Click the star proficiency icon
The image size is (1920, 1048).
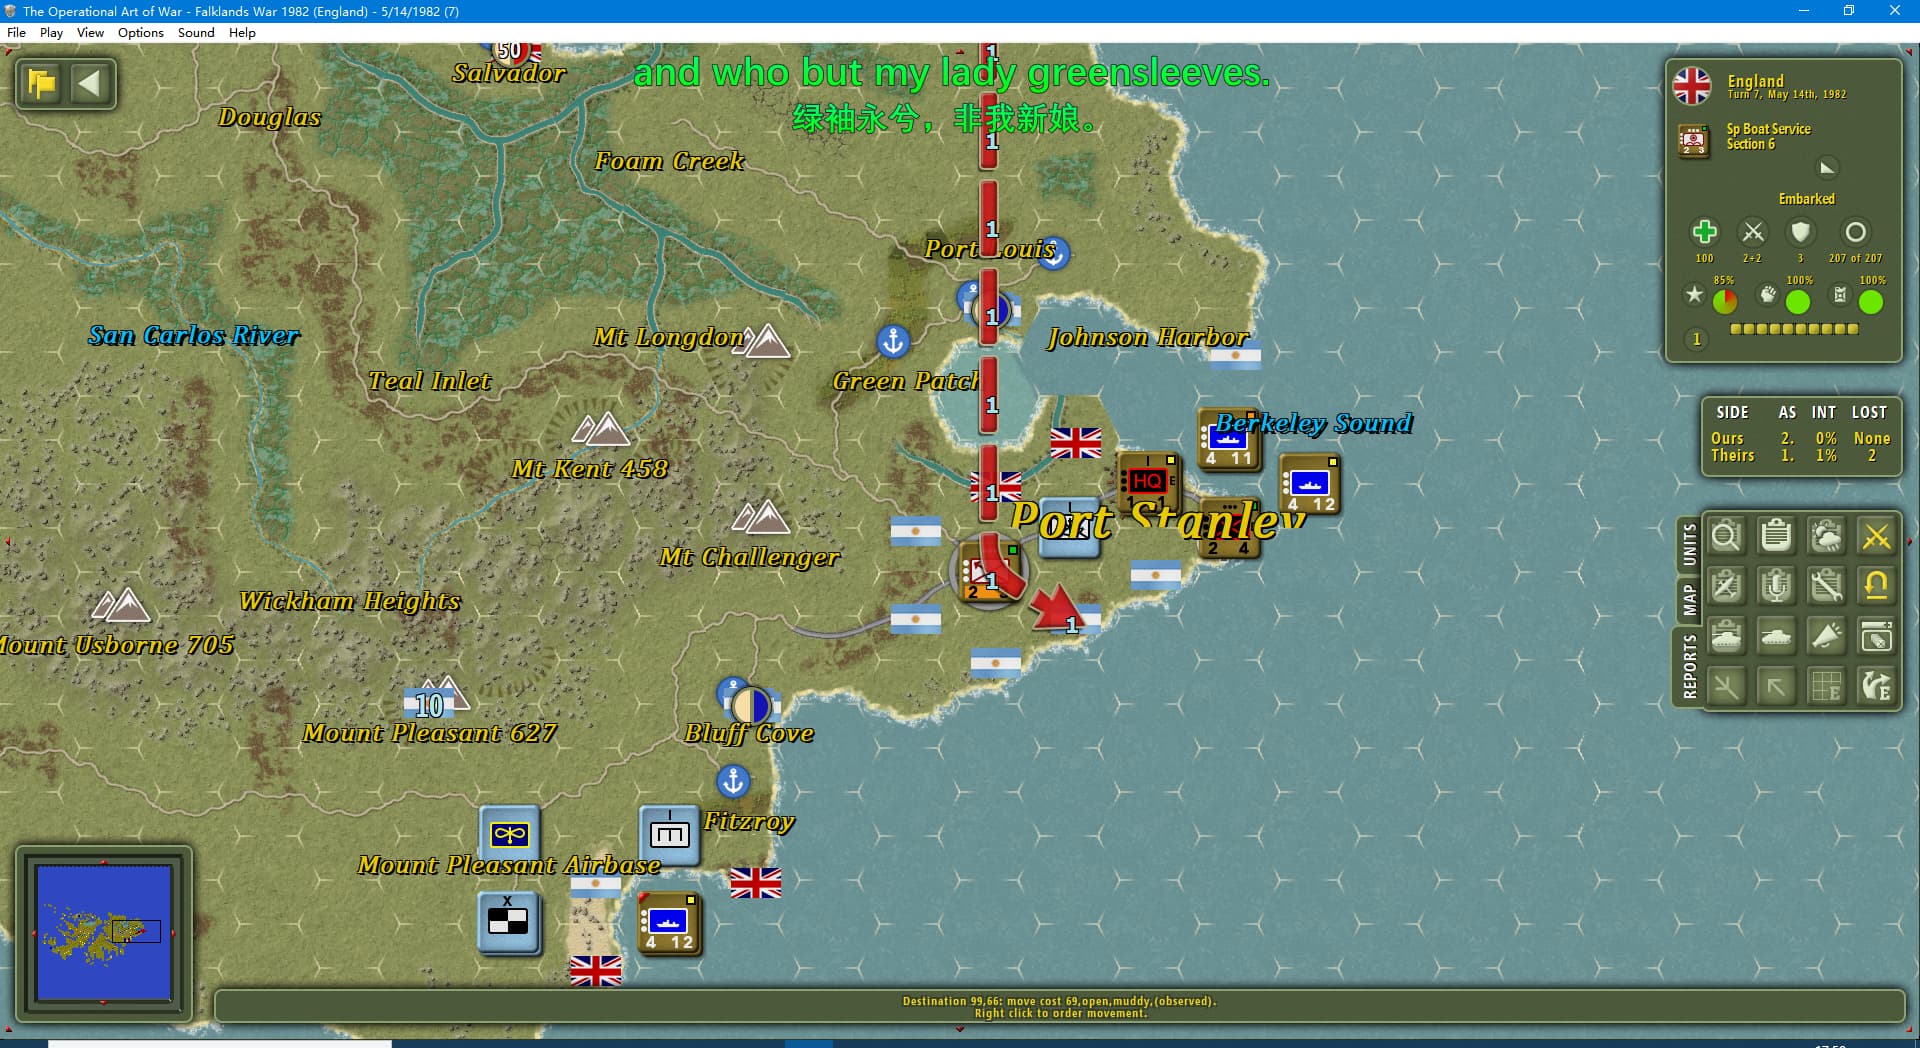click(1694, 294)
